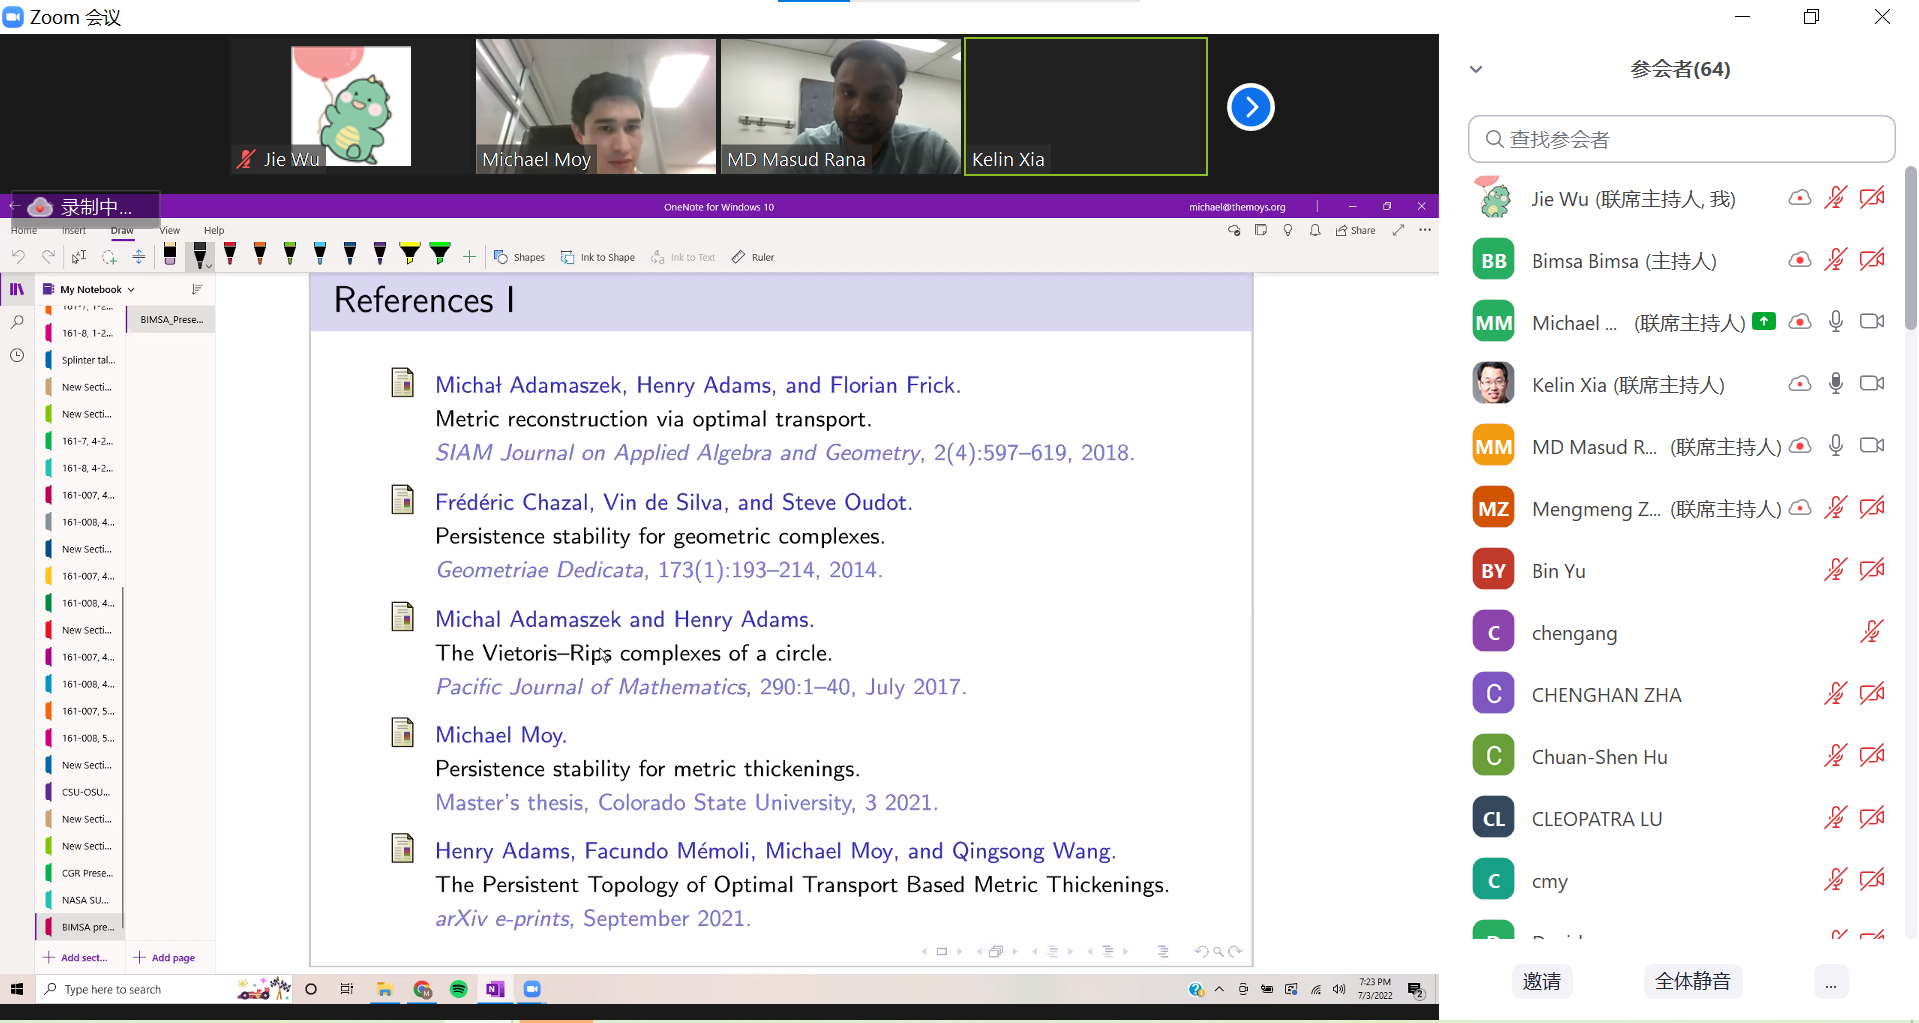The height and width of the screenshot is (1023, 1919).
Task: Toggle Bin Yu's muted microphone
Action: click(1836, 570)
